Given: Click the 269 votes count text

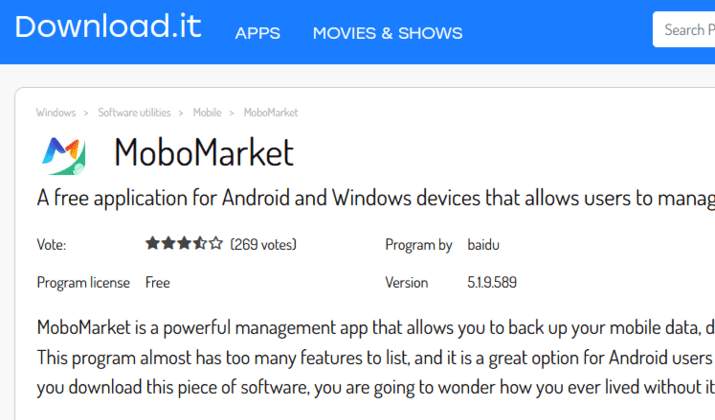Looking at the screenshot, I should click(x=263, y=244).
